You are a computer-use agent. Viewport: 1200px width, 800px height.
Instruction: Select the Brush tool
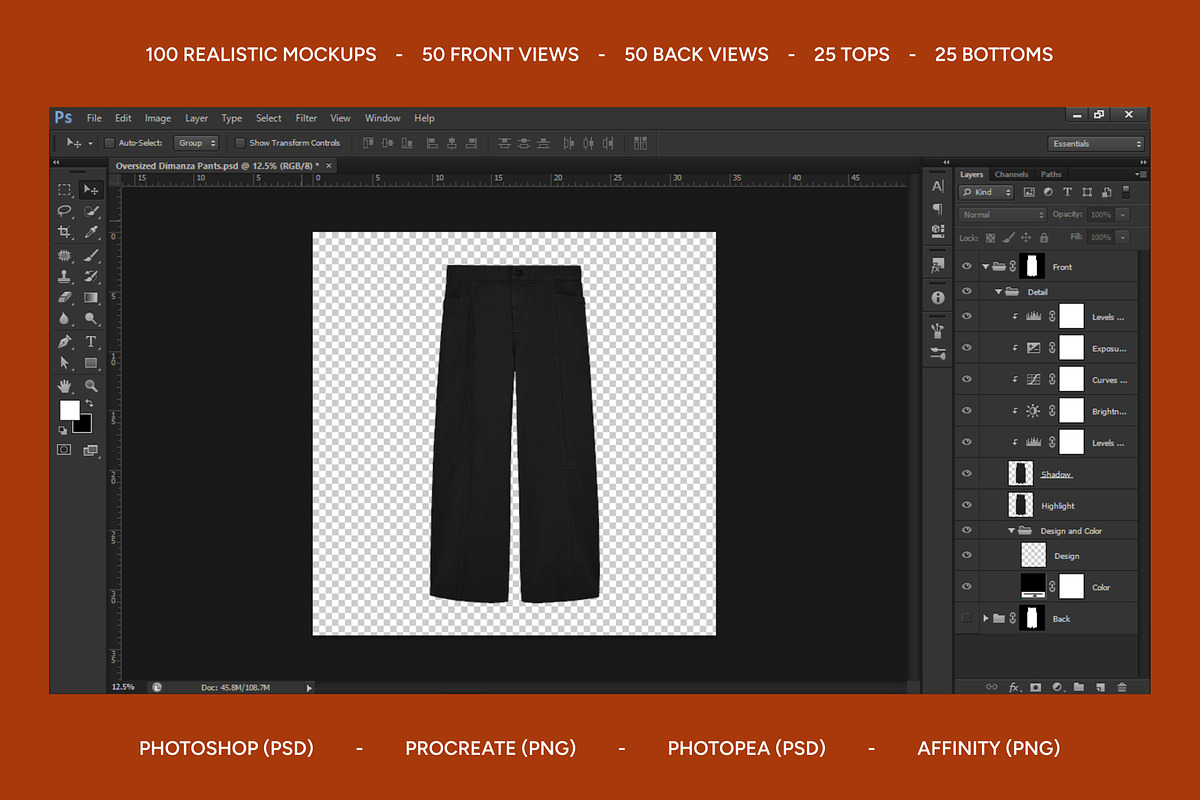tap(91, 256)
